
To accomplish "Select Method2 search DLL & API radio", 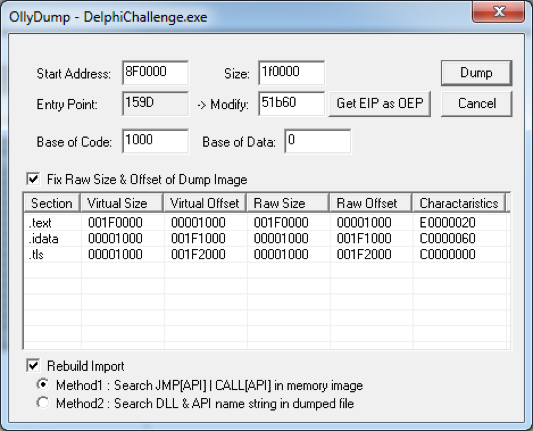I will (43, 403).
